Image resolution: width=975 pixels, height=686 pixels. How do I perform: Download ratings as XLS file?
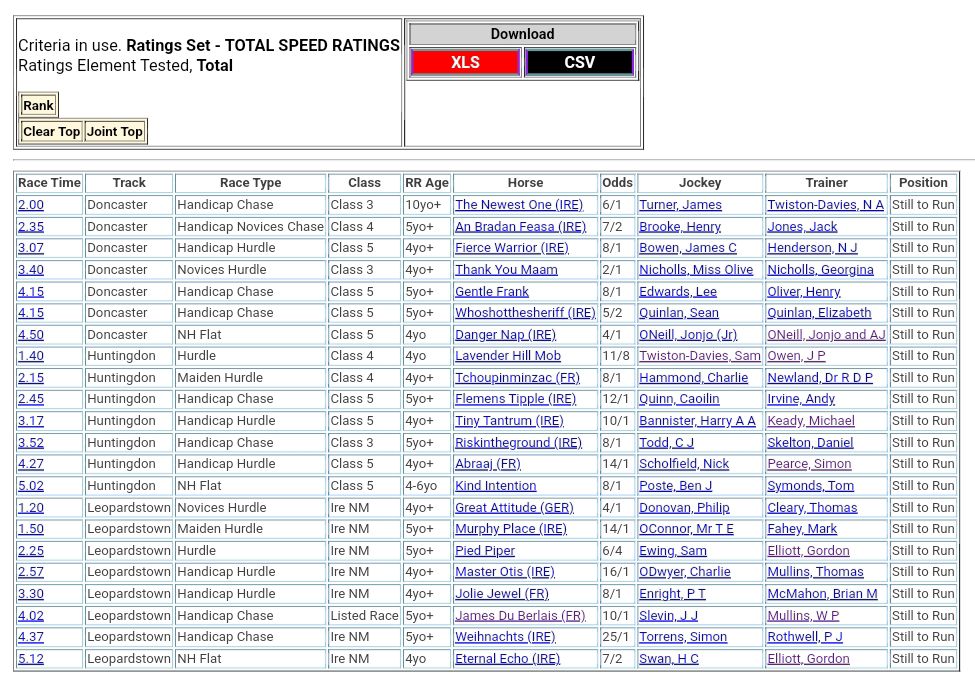pyautogui.click(x=465, y=63)
